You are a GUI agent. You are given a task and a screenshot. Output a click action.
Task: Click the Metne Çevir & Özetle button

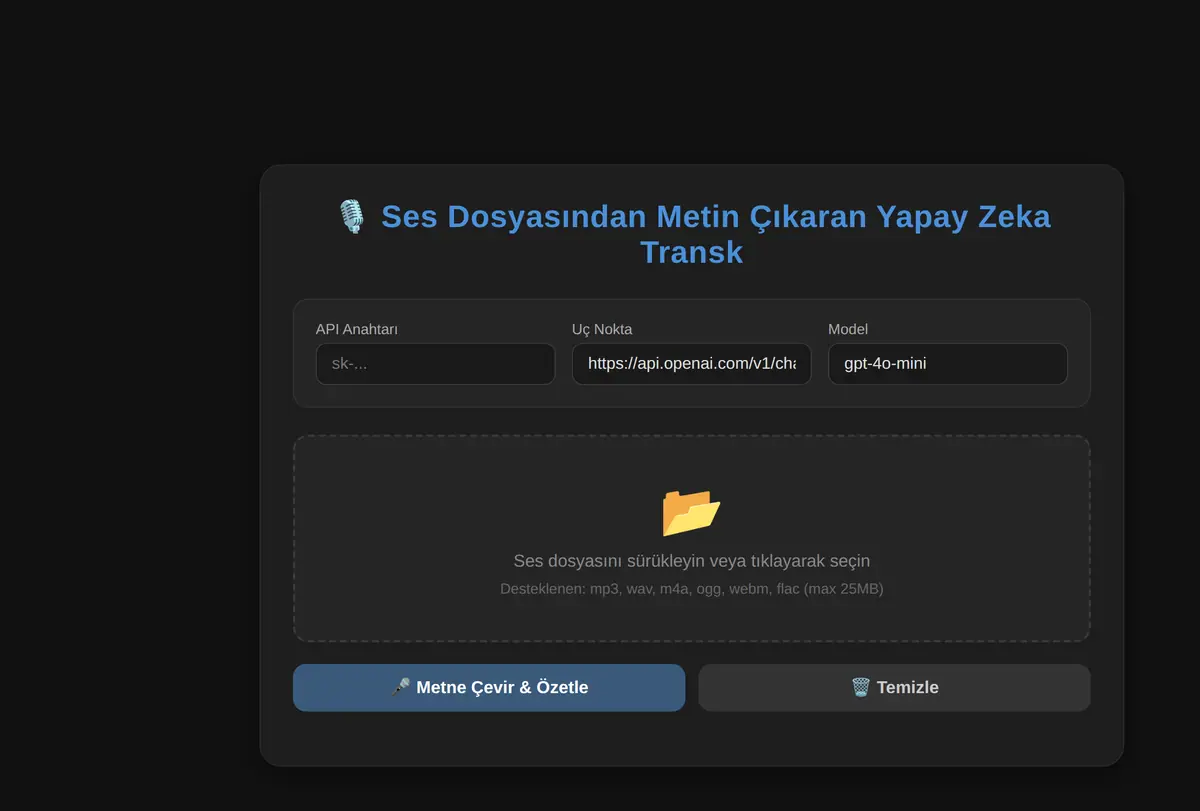[x=489, y=688]
